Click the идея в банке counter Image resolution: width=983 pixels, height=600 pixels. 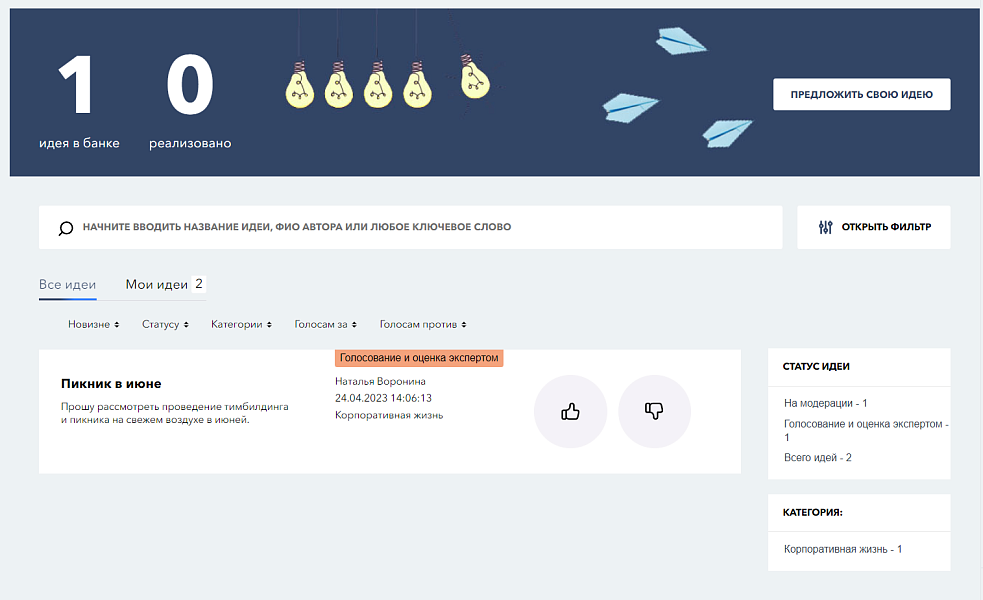coord(79,100)
